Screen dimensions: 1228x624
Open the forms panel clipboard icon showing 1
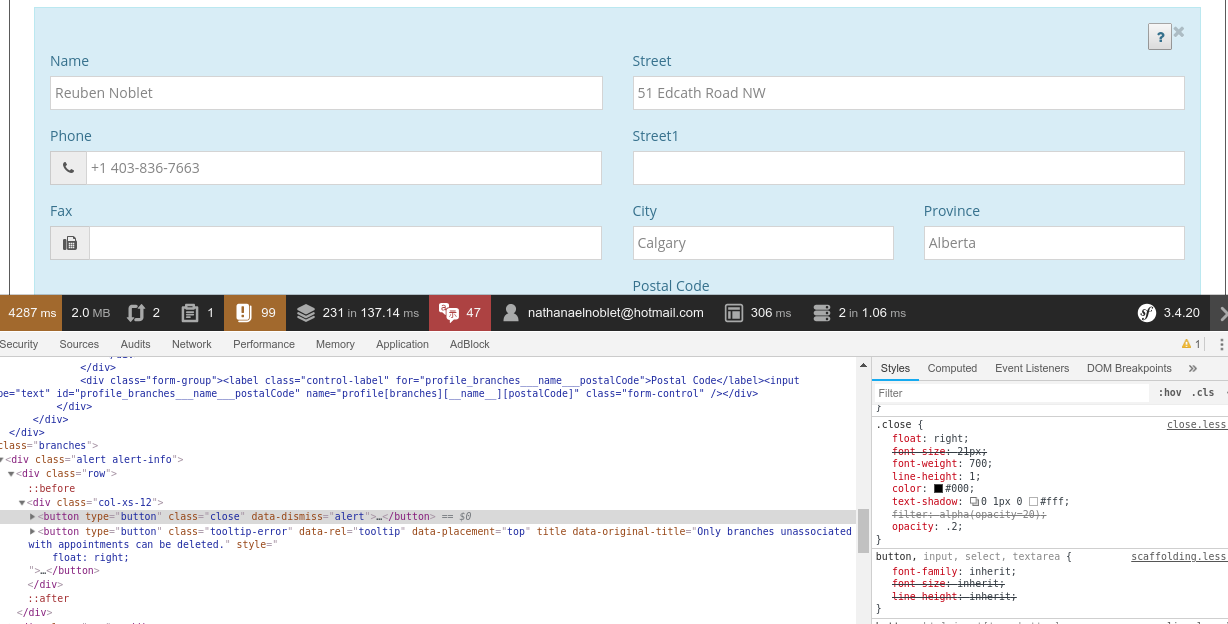point(197,313)
